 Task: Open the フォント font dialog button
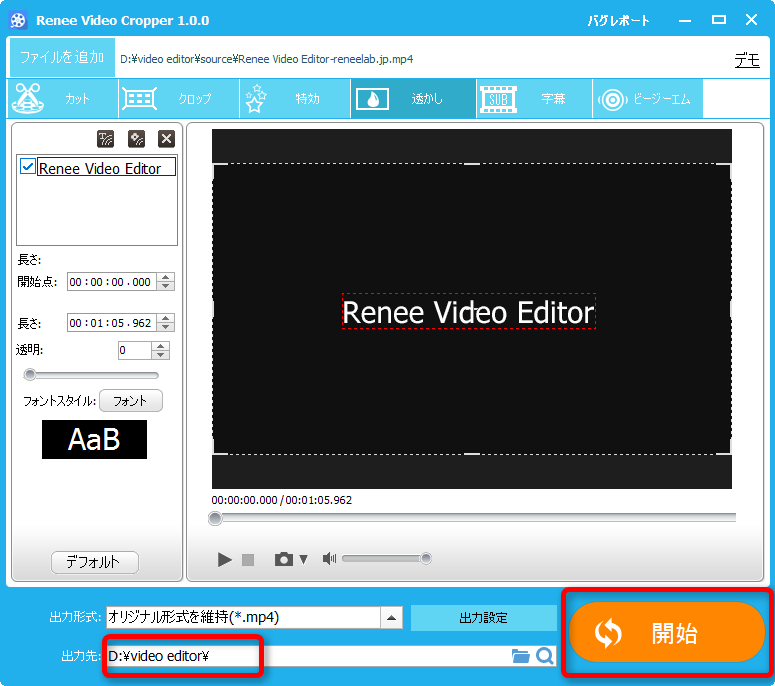coord(130,400)
